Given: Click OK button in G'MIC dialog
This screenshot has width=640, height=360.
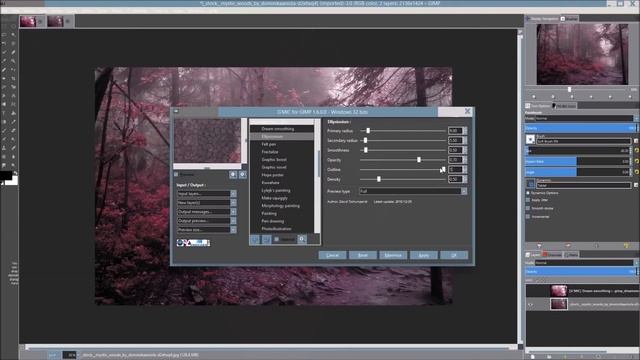Looking at the screenshot, I should click(x=454, y=256).
